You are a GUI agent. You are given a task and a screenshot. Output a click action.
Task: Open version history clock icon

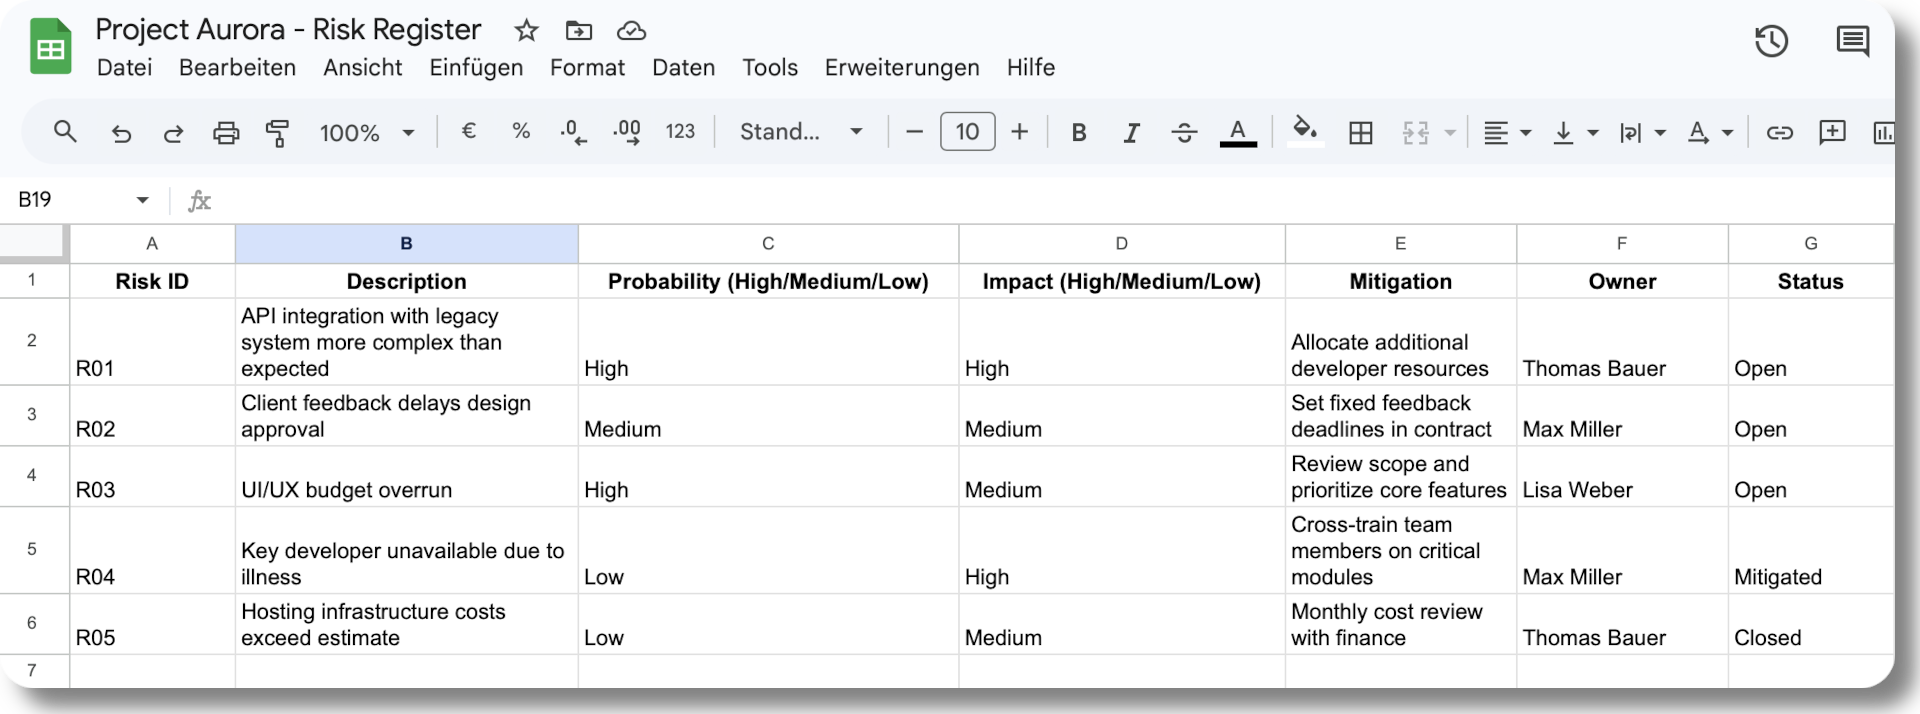1771,41
